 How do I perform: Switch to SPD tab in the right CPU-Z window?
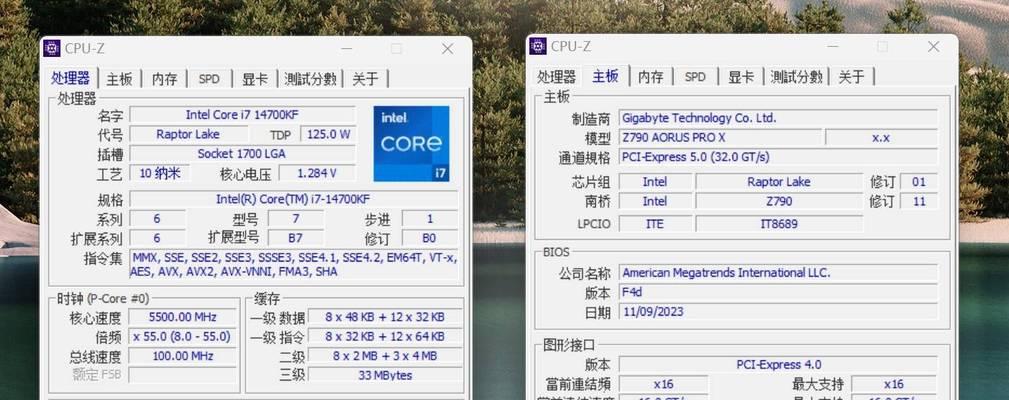[x=695, y=77]
